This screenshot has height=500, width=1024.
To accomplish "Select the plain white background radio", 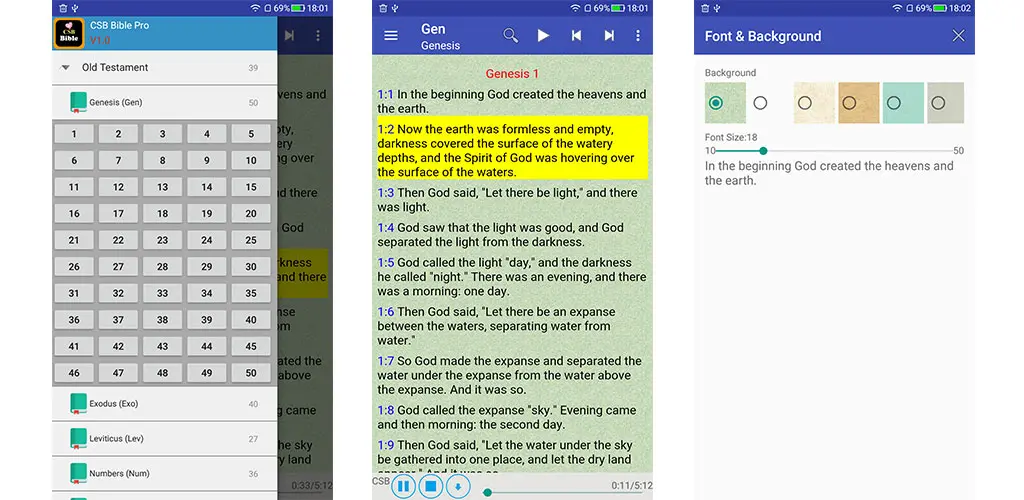I will tap(760, 102).
